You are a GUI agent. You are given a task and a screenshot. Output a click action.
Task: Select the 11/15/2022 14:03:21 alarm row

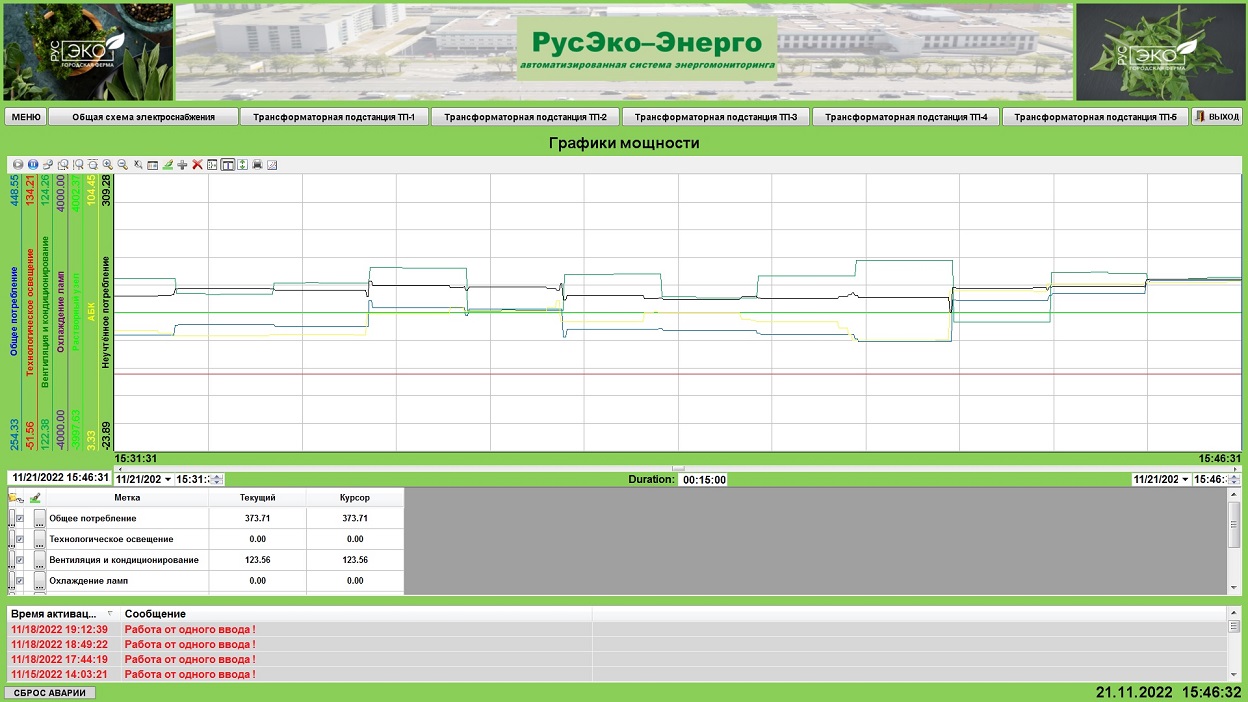pyautogui.click(x=617, y=674)
